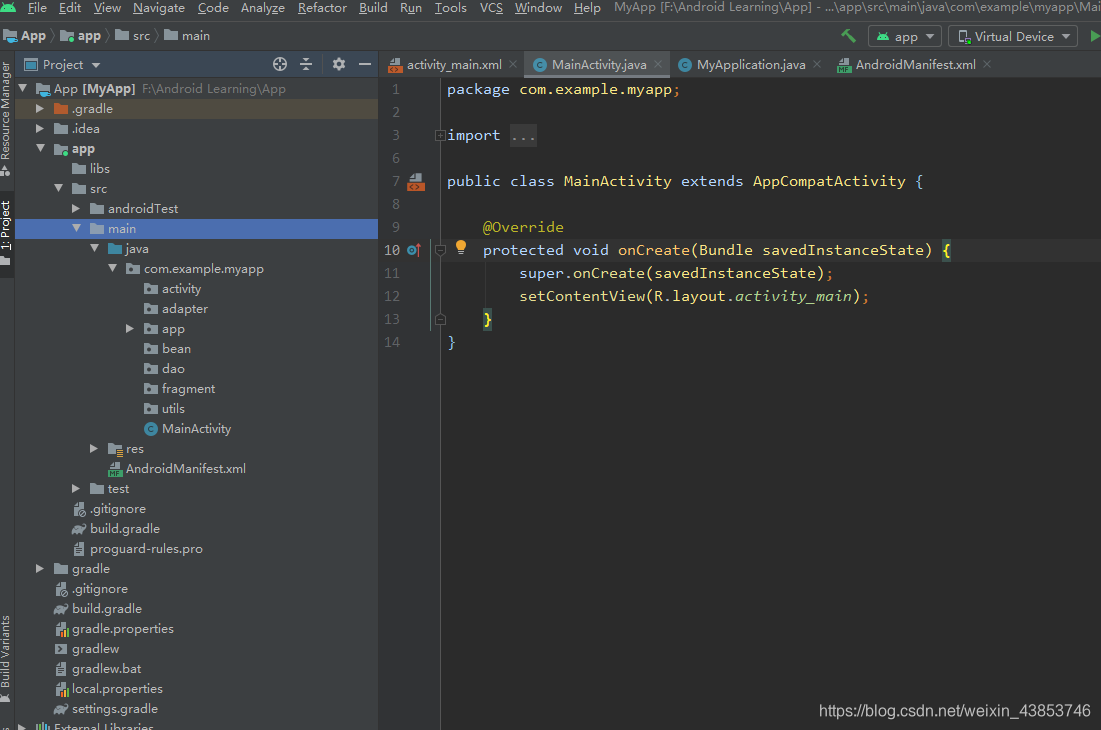This screenshot has height=730, width=1101.
Task: Collapse the app module folder
Action: pyautogui.click(x=40, y=149)
